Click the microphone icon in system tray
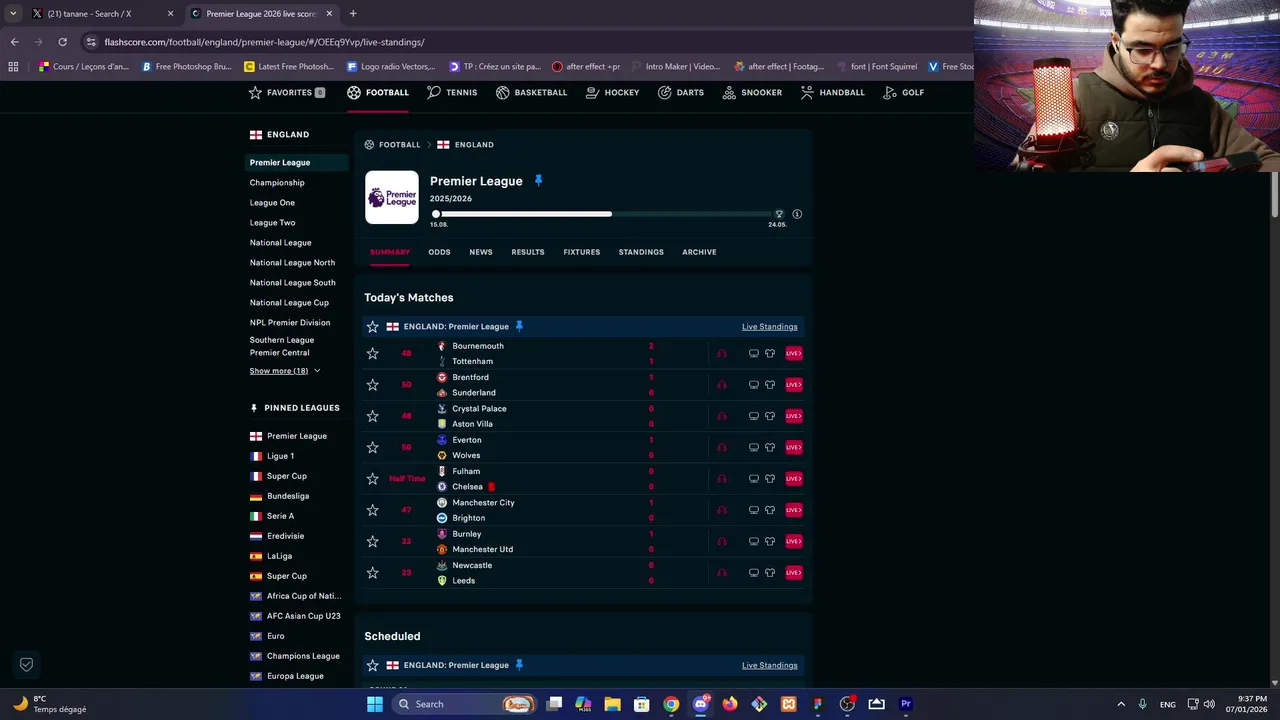 1142,704
